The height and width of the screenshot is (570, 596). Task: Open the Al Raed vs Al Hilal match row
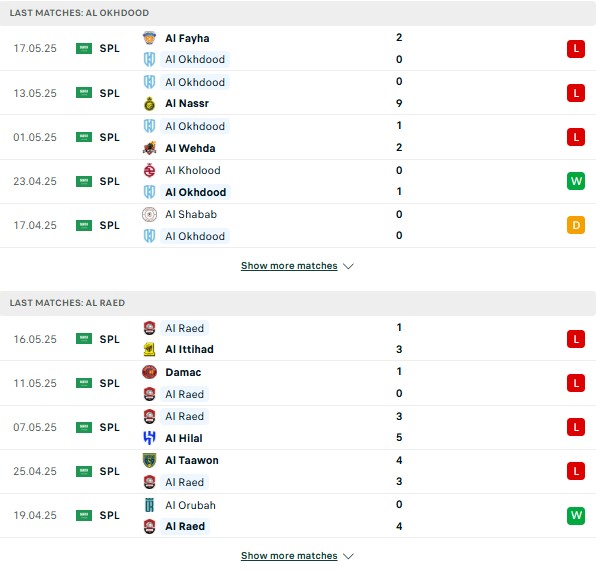(298, 427)
